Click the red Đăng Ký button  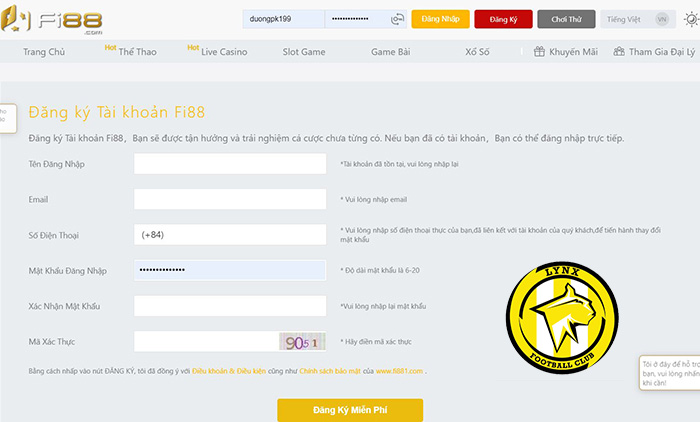[x=503, y=19]
